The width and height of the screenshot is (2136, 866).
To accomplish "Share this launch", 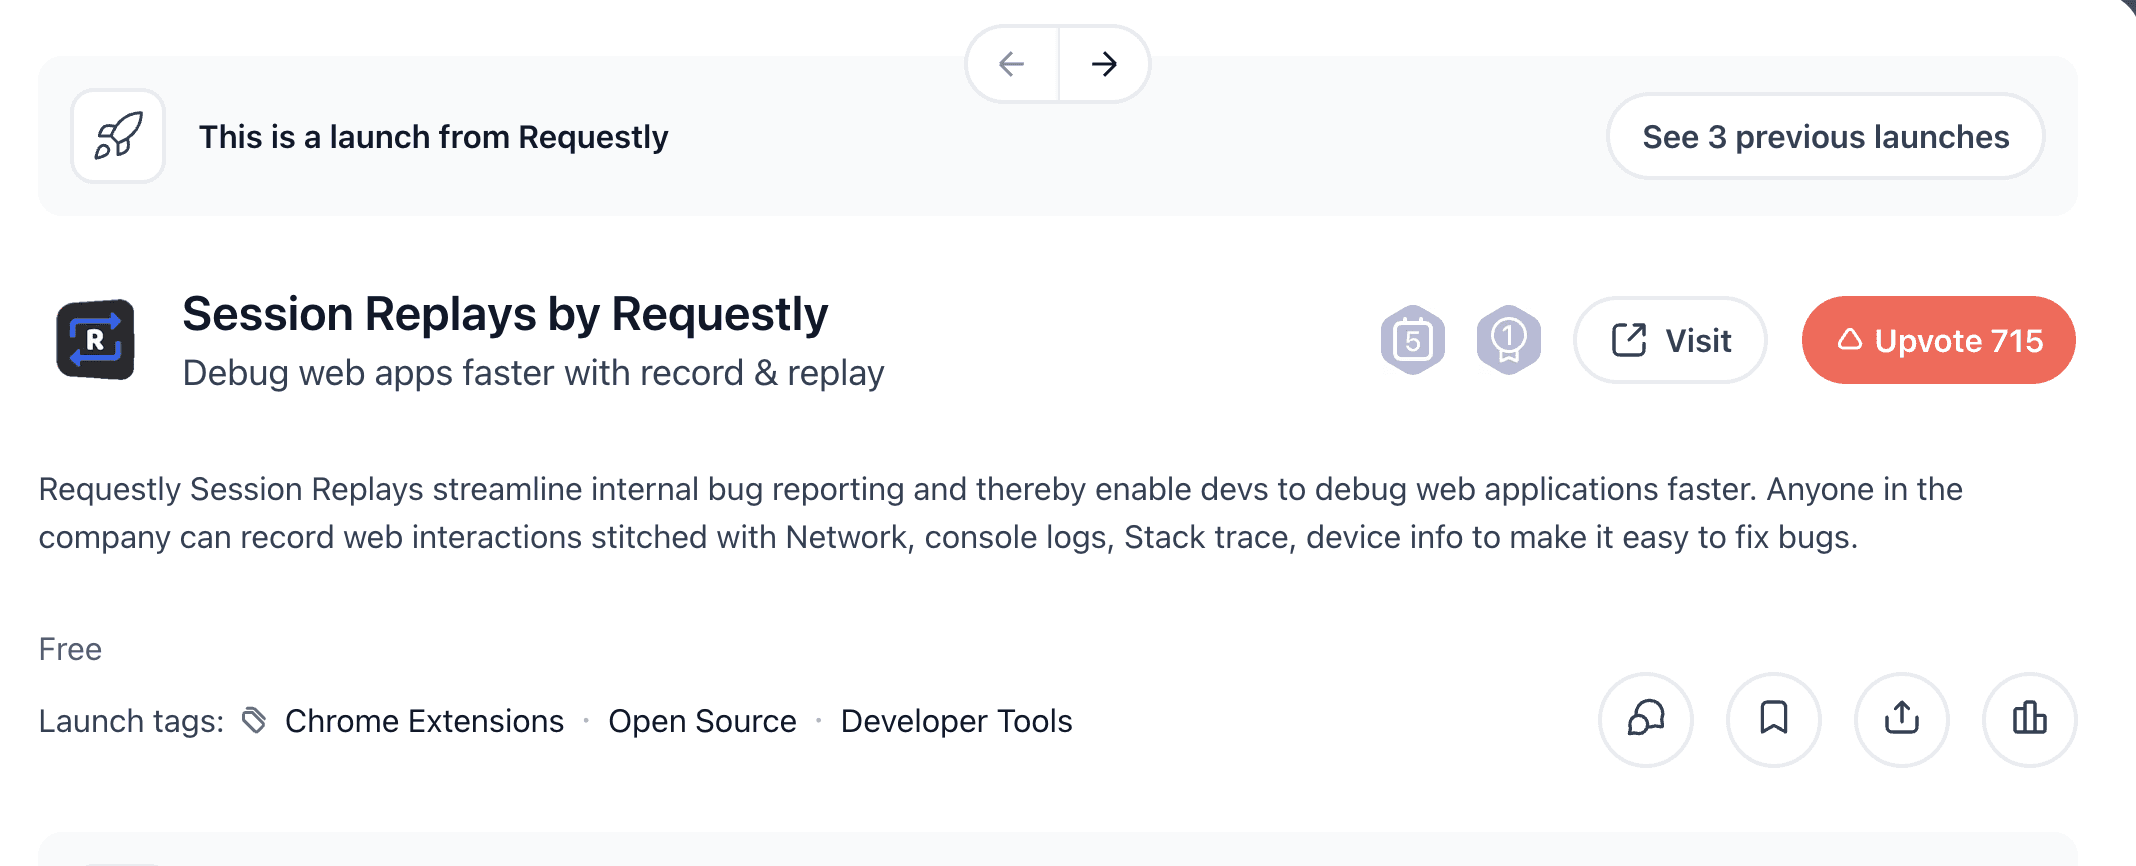I will (x=1902, y=719).
